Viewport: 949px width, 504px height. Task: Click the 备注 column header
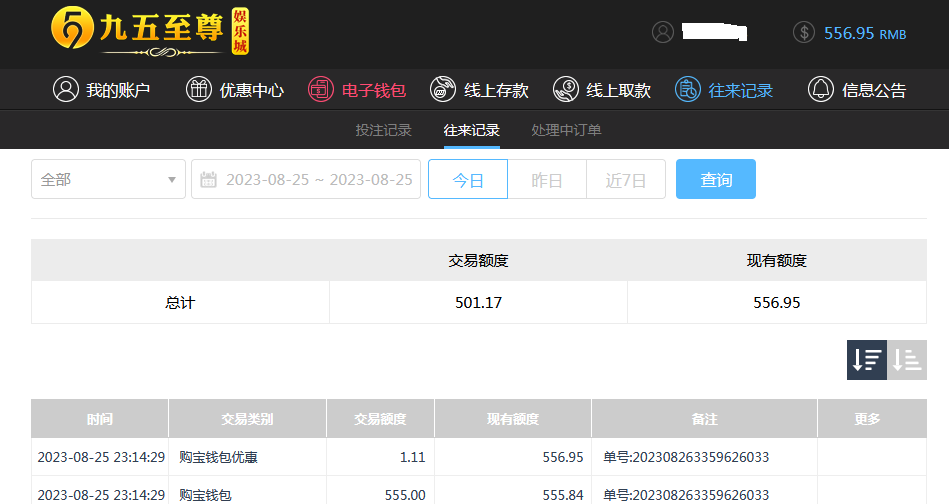pyautogui.click(x=704, y=419)
